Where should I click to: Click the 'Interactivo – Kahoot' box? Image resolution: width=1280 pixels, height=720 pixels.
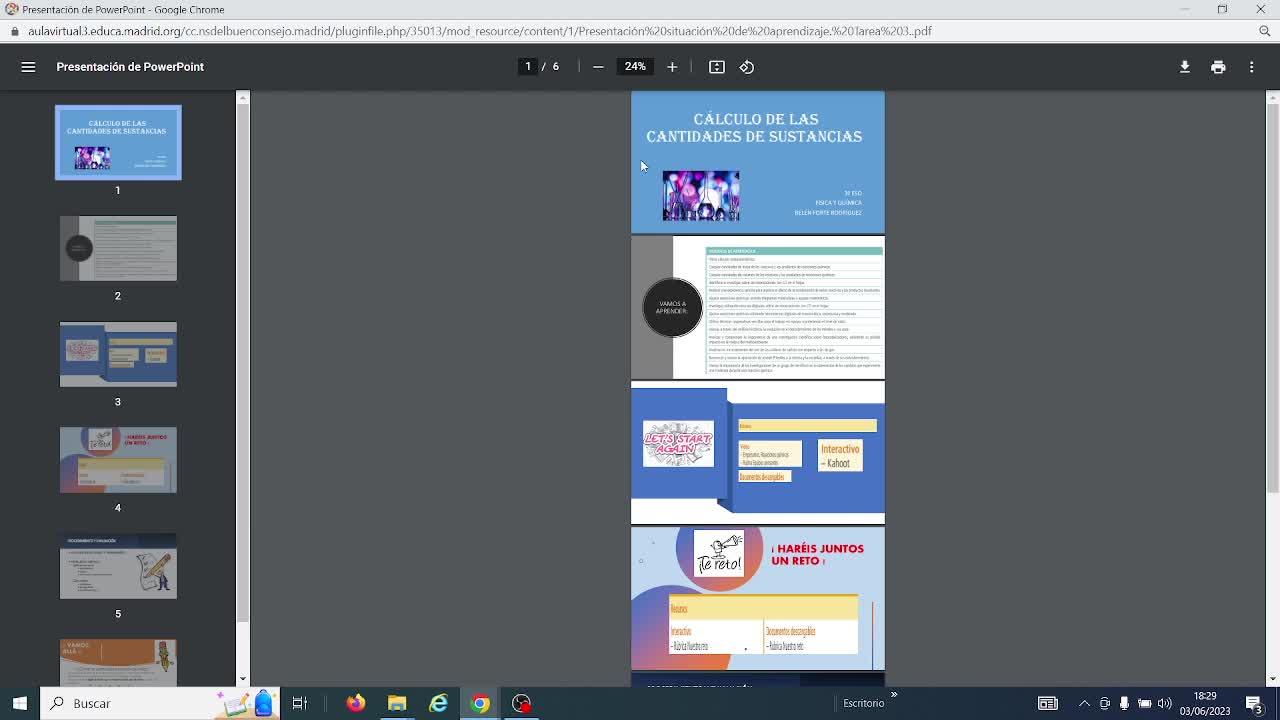coord(840,456)
